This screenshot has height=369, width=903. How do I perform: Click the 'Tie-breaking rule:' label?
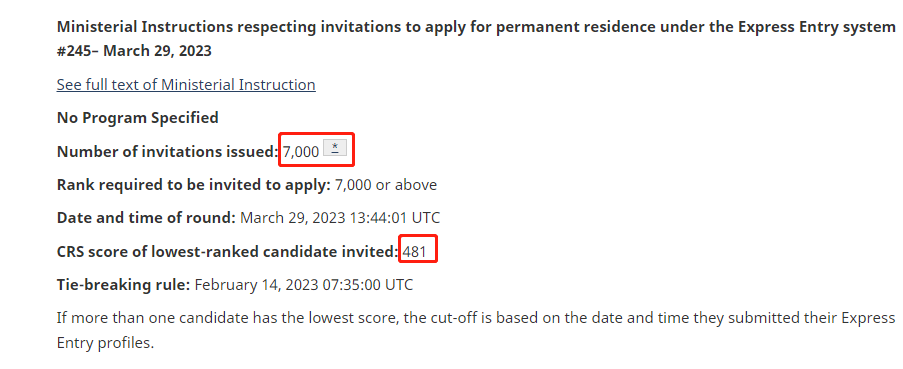click(x=123, y=285)
